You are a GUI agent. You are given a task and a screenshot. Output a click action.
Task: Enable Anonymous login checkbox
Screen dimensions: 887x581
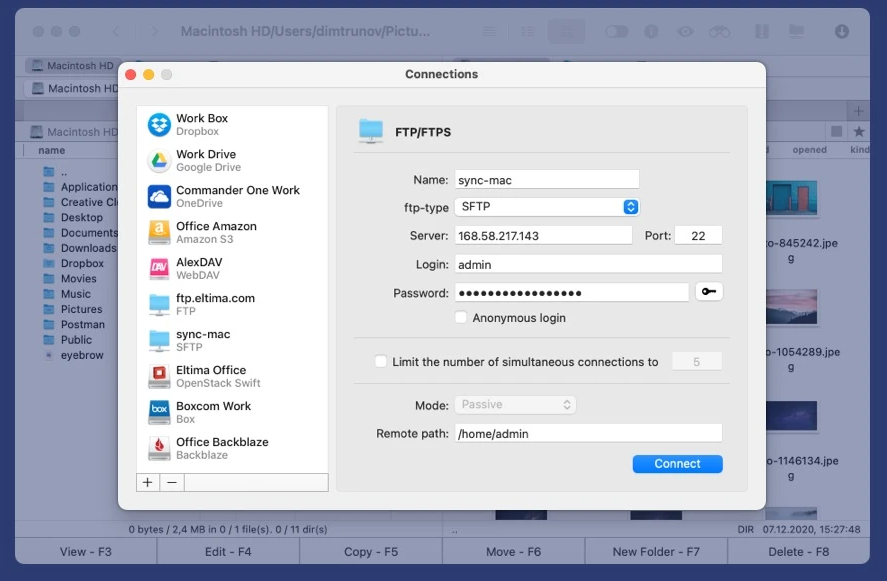[461, 318]
